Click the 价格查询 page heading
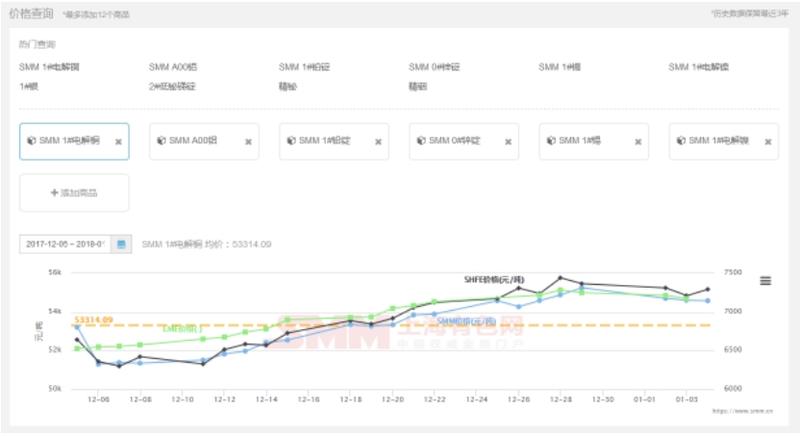 (31, 13)
